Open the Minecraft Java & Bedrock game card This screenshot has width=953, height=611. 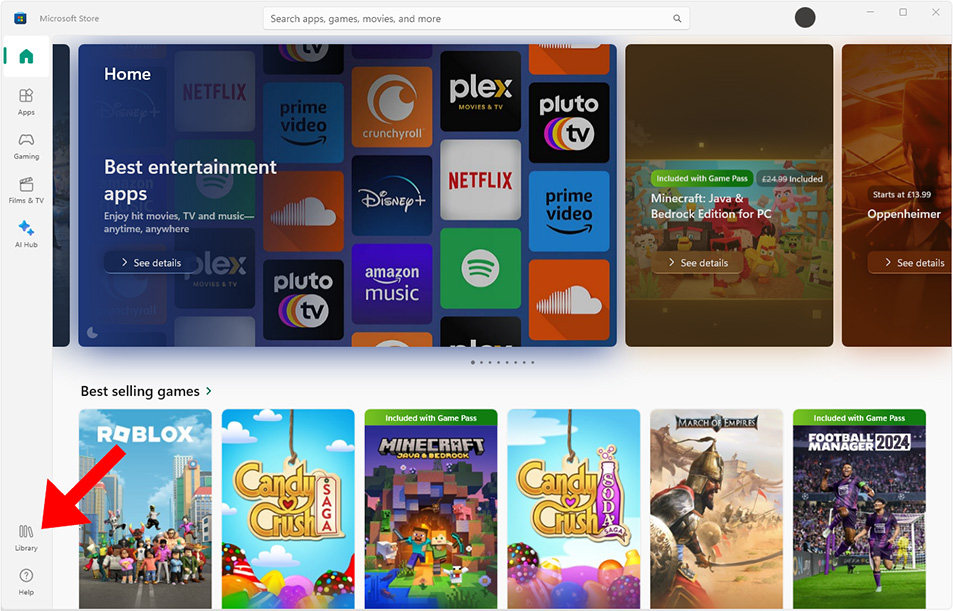pyautogui.click(x=431, y=509)
